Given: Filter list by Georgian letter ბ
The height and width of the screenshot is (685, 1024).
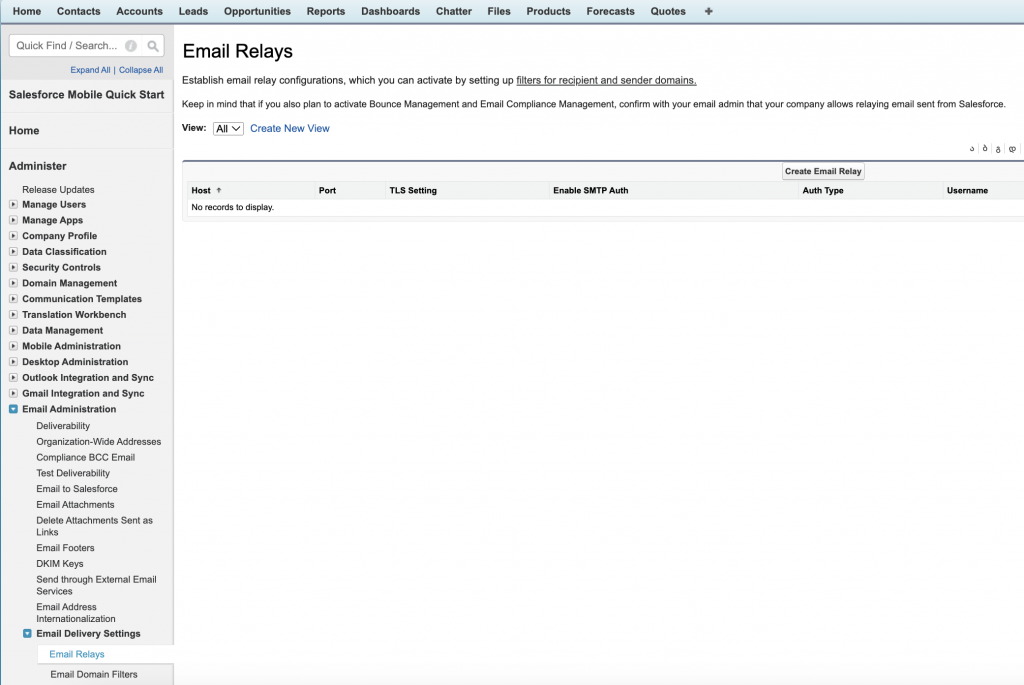Looking at the screenshot, I should [x=985, y=149].
